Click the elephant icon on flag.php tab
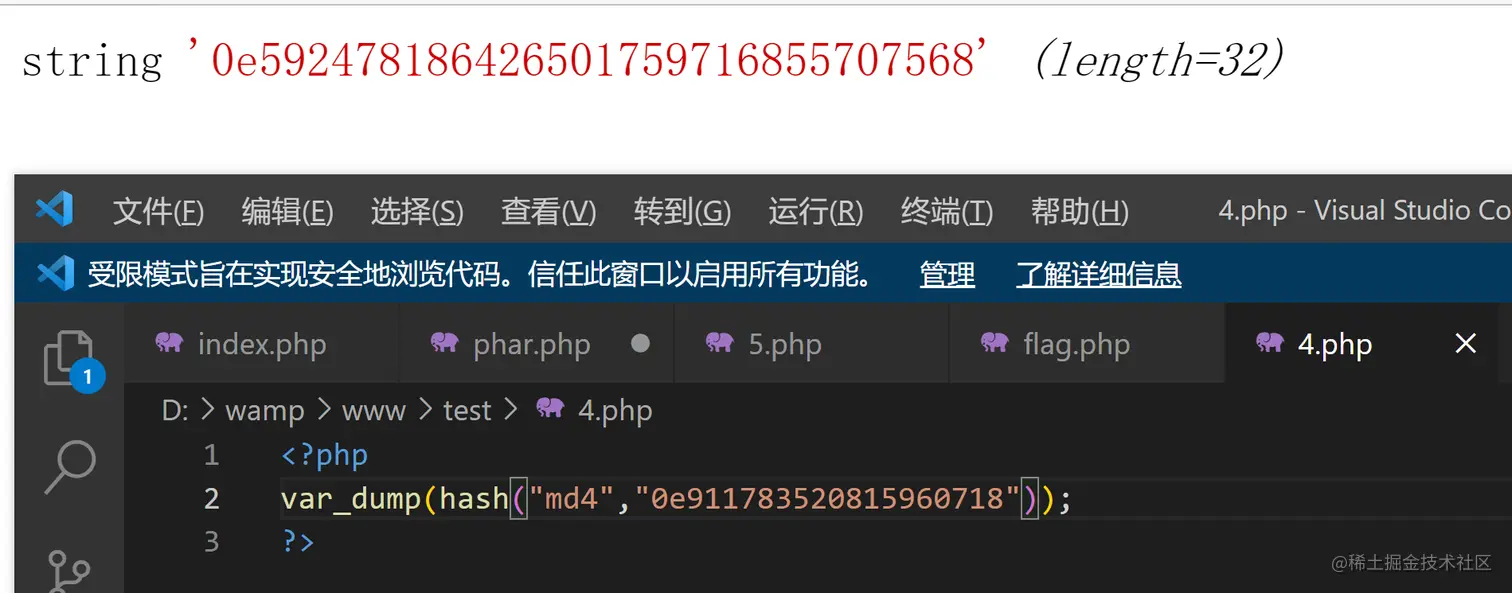The height and width of the screenshot is (593, 1512). 994,343
